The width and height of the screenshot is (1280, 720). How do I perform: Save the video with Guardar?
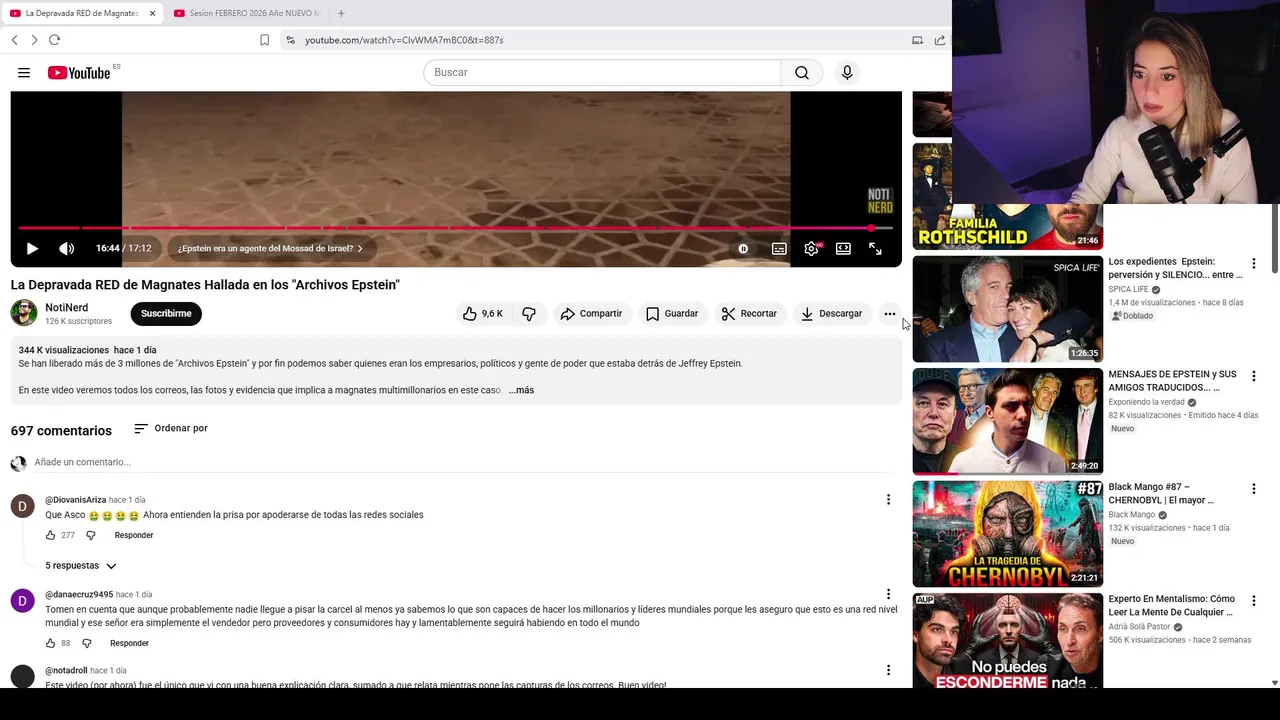(672, 314)
